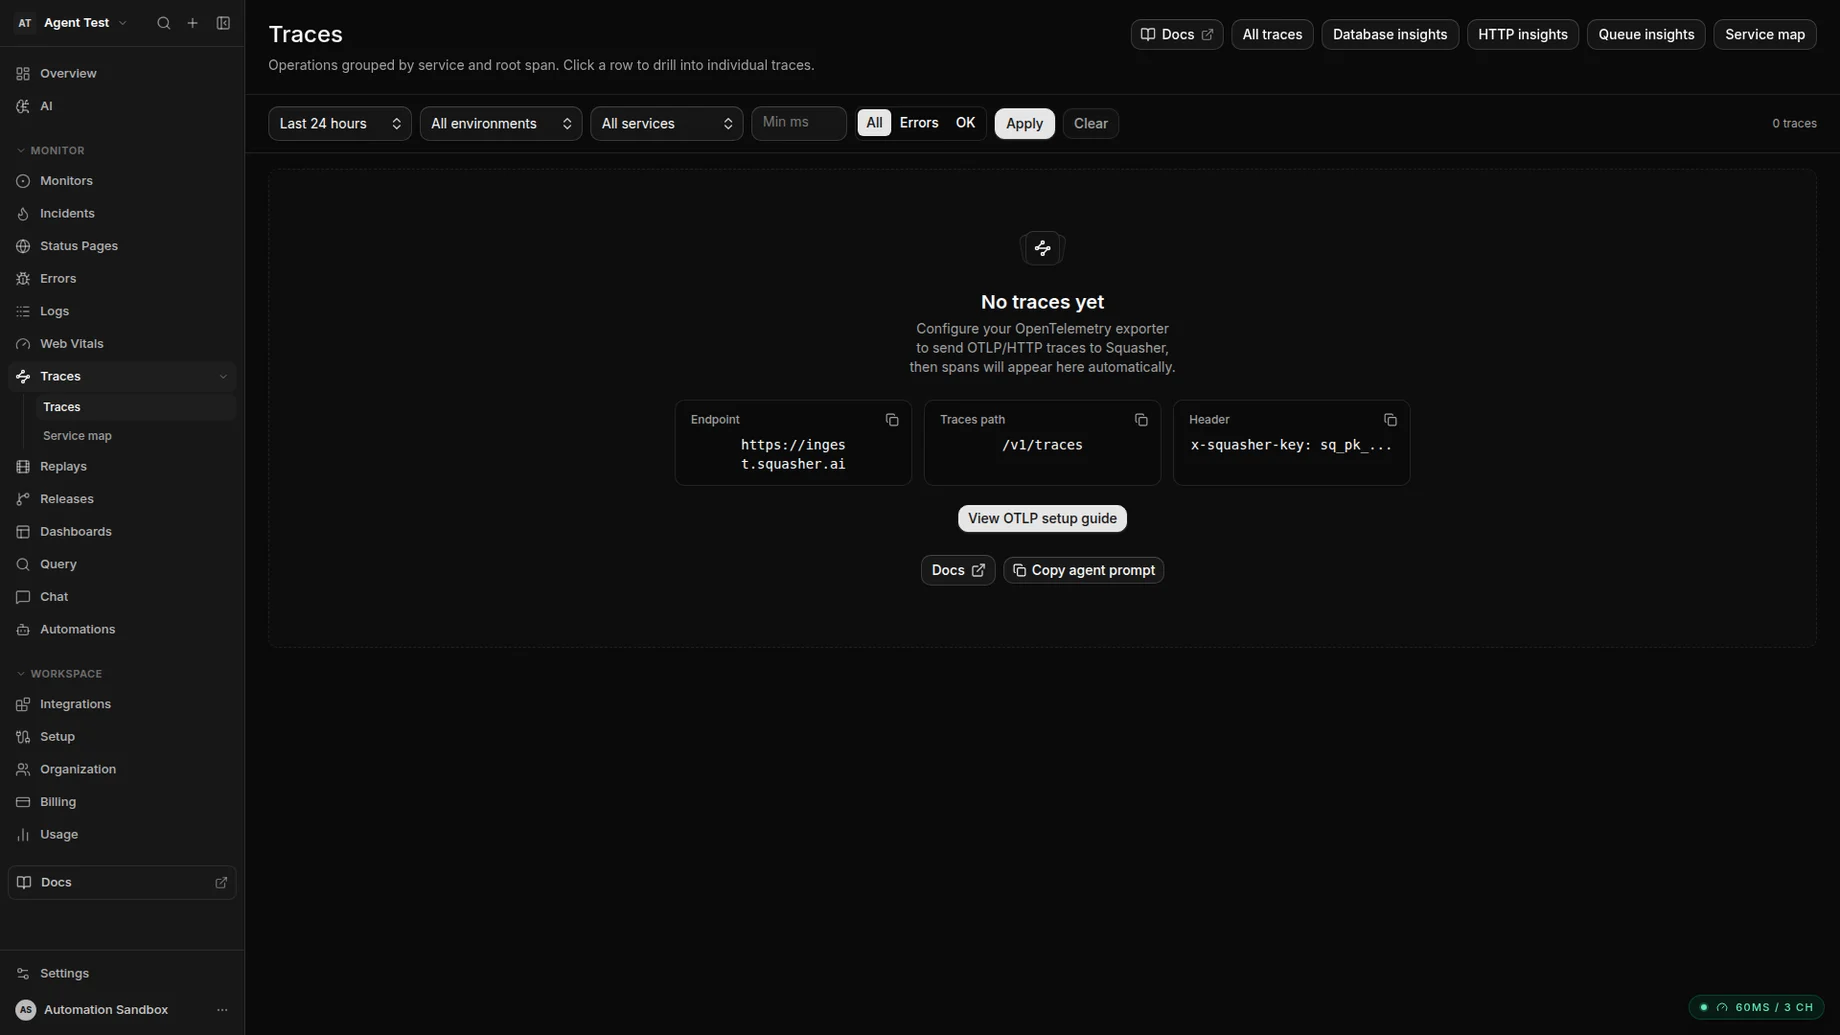Viewport: 1840px width, 1035px height.
Task: Copy the Traces path value
Action: pos(1141,420)
